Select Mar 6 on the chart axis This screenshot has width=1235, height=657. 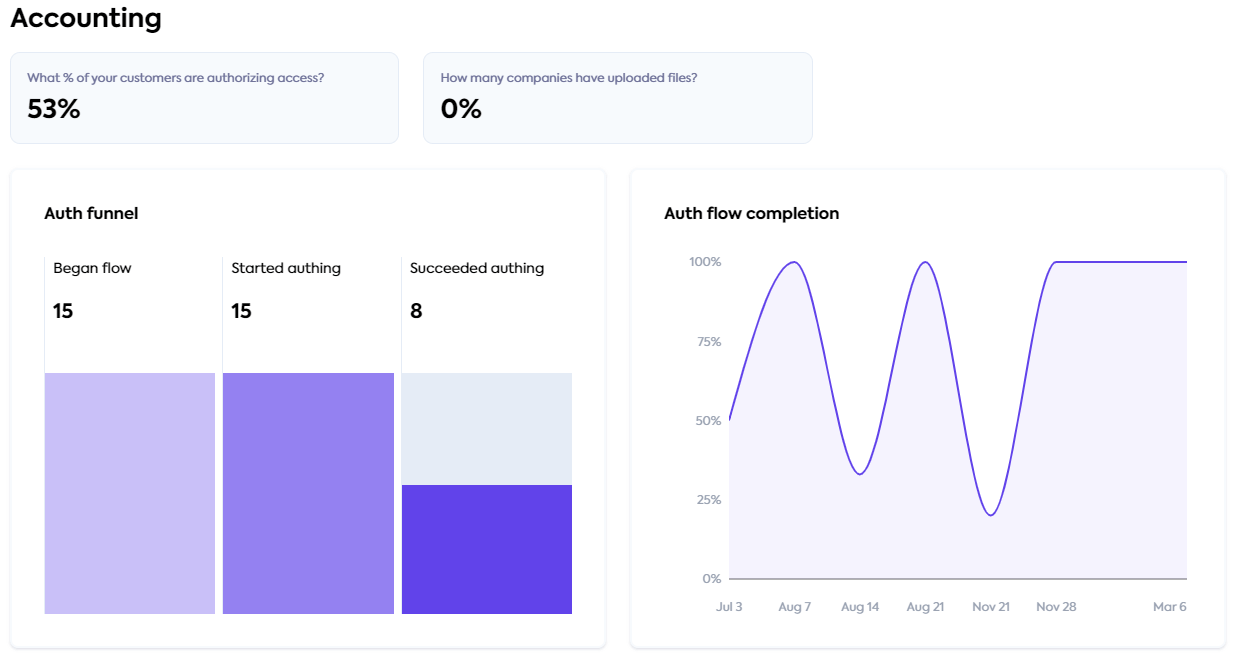pyautogui.click(x=1171, y=607)
